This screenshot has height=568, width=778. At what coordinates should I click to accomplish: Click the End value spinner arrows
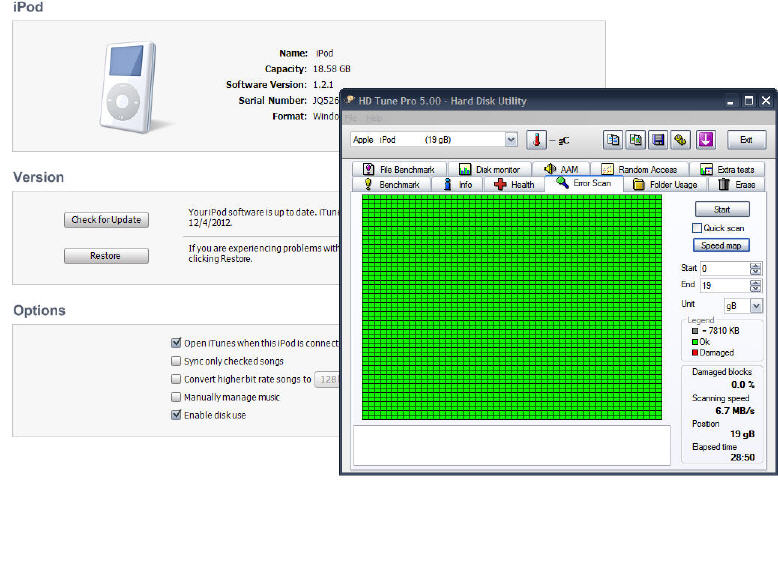[x=755, y=285]
